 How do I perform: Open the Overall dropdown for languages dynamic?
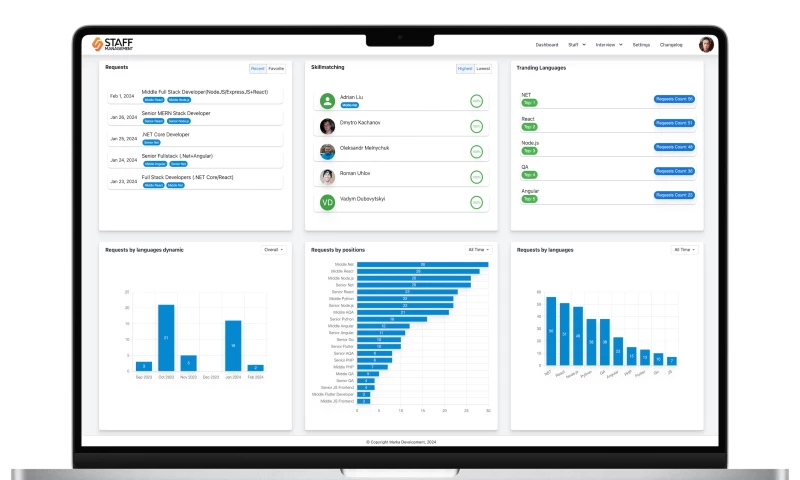273,249
